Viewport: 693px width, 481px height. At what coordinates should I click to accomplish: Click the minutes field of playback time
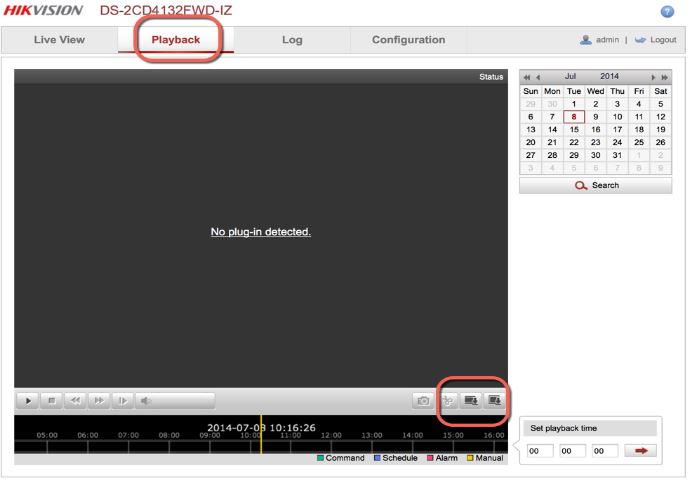(x=572, y=451)
